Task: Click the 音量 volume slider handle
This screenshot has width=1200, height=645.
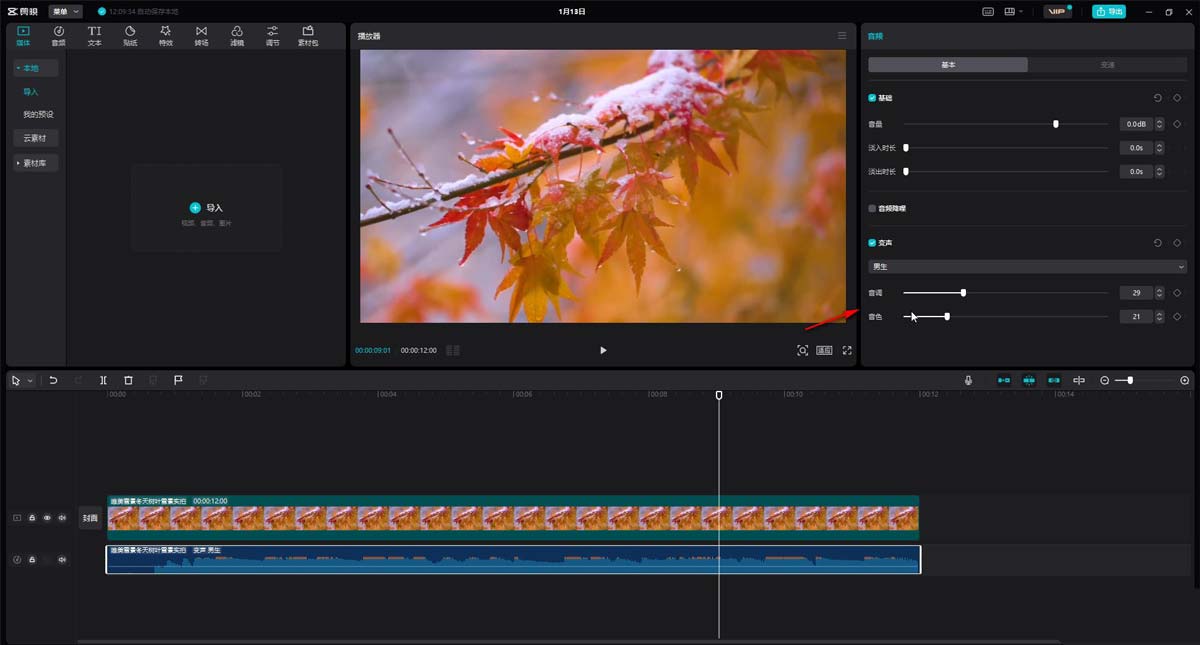Action: [x=1055, y=124]
